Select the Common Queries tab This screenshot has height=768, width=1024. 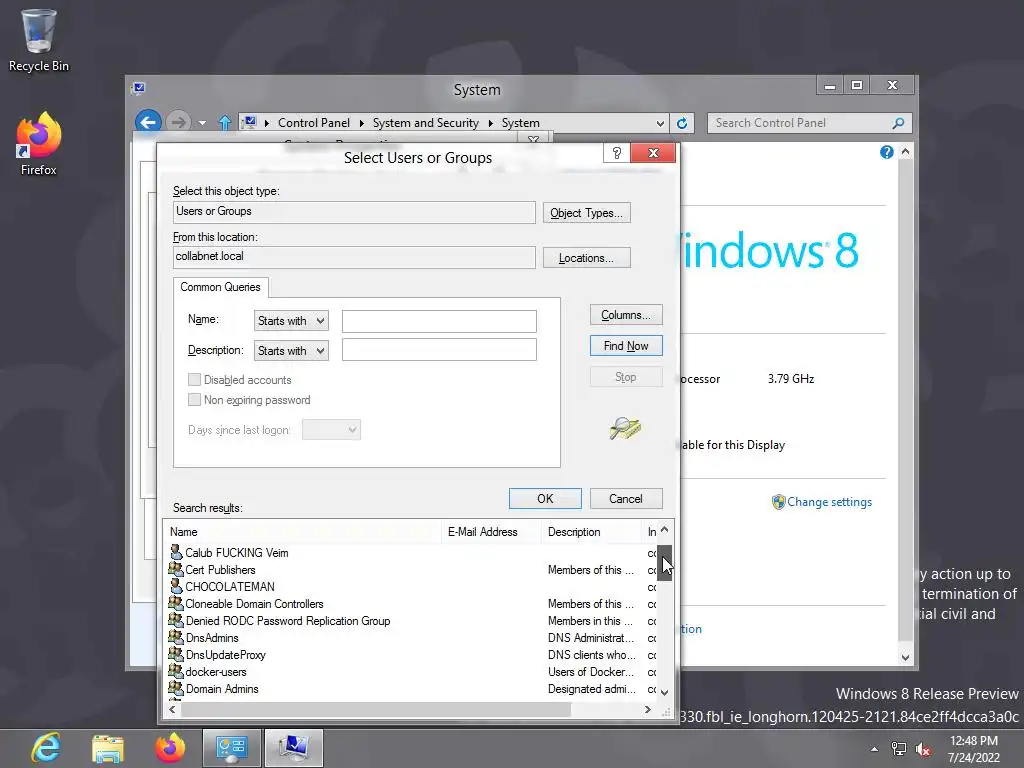point(220,287)
